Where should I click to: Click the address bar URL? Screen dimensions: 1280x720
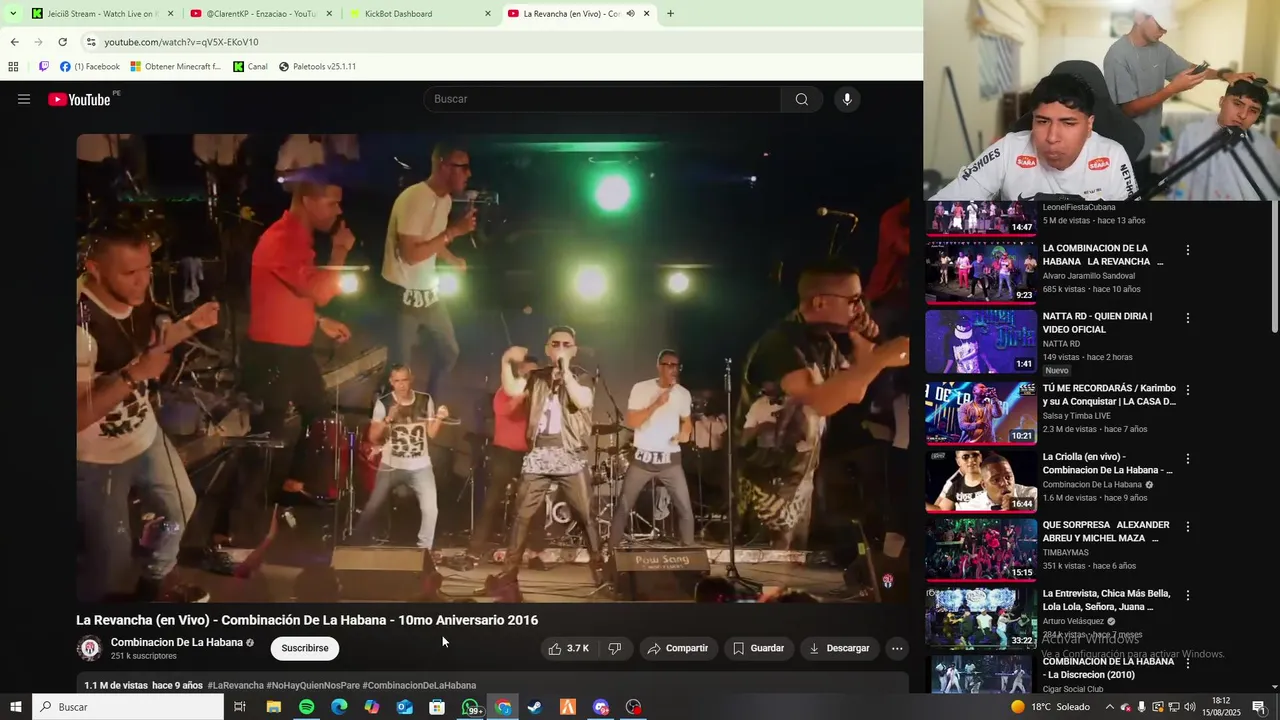tap(181, 42)
